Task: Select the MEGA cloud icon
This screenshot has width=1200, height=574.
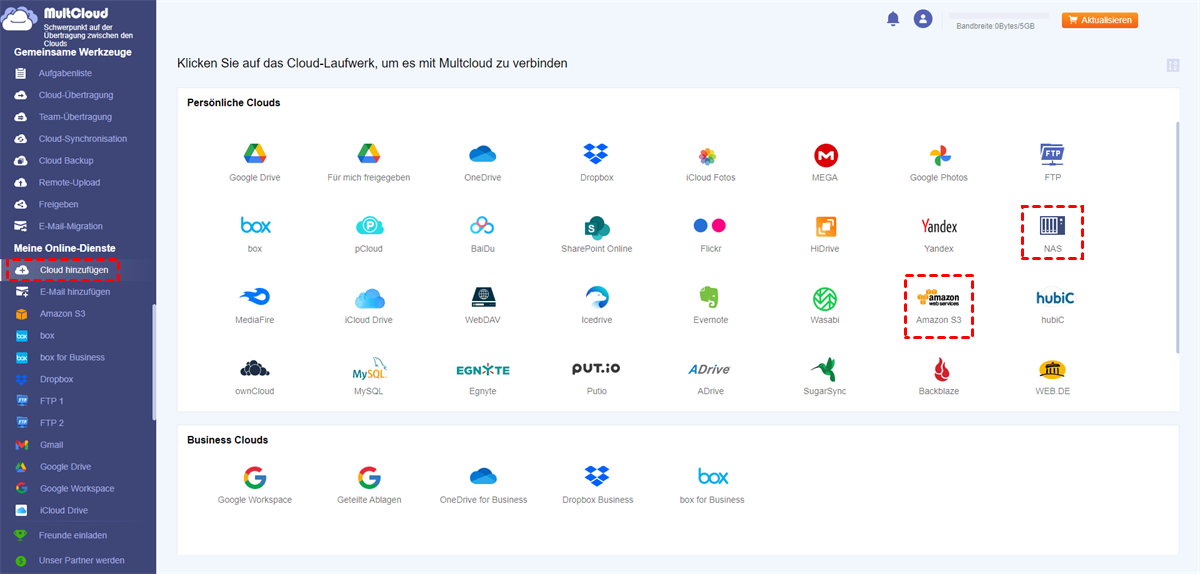Action: point(825,155)
